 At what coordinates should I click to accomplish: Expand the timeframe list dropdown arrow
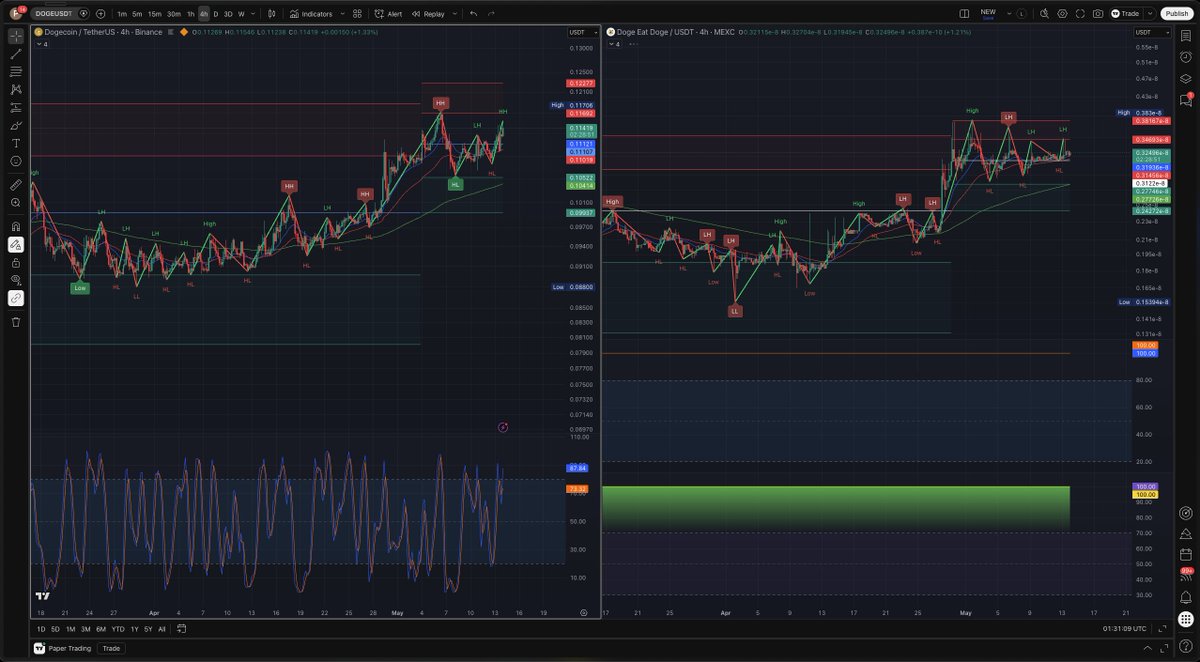253,14
